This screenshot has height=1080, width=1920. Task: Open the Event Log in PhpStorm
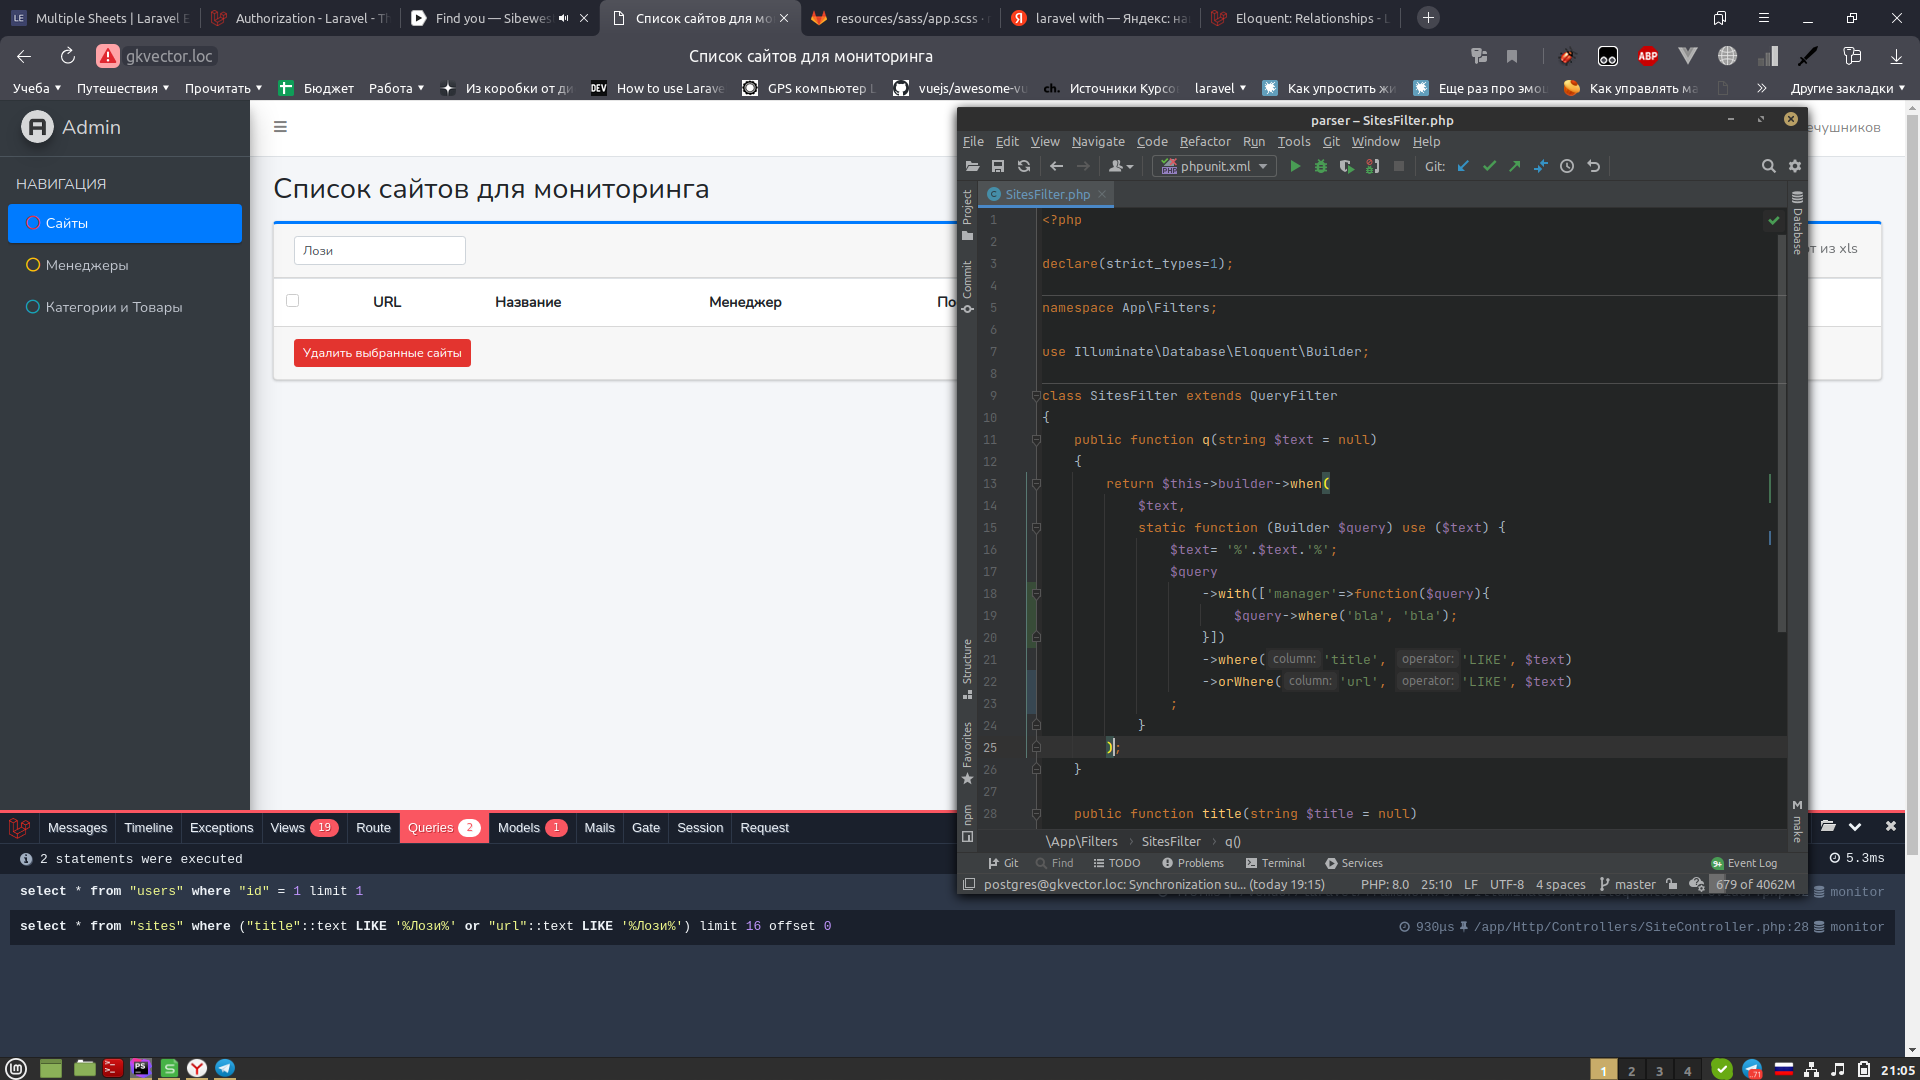coord(1744,863)
